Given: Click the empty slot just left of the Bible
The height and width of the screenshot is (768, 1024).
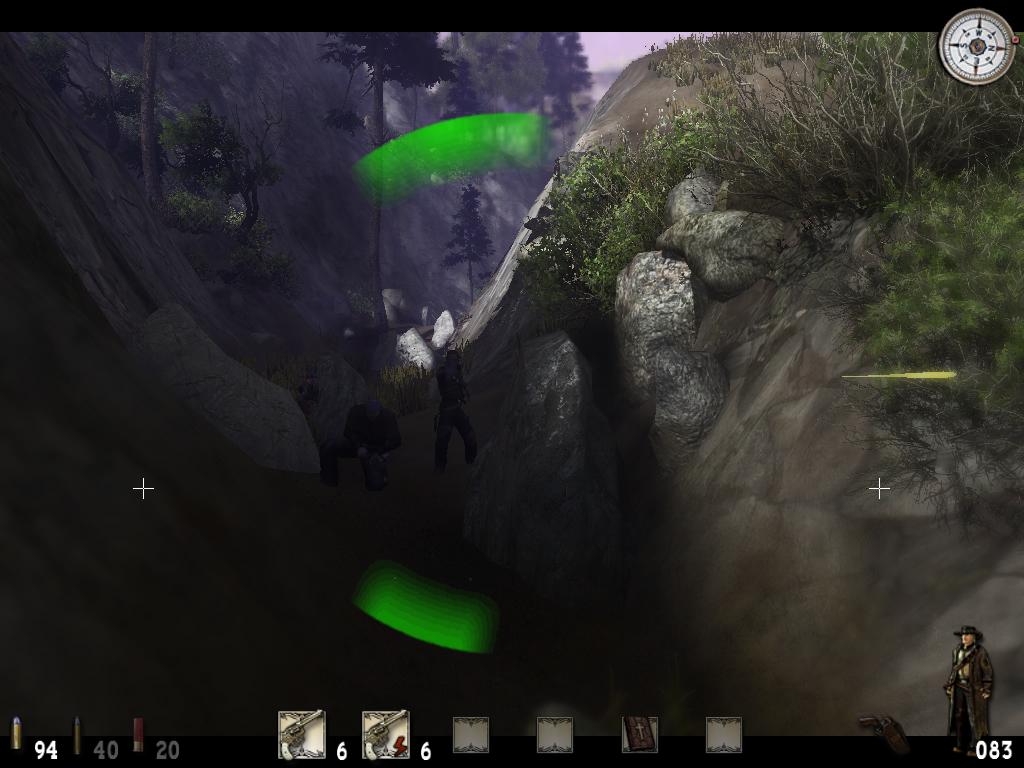Looking at the screenshot, I should pyautogui.click(x=555, y=735).
